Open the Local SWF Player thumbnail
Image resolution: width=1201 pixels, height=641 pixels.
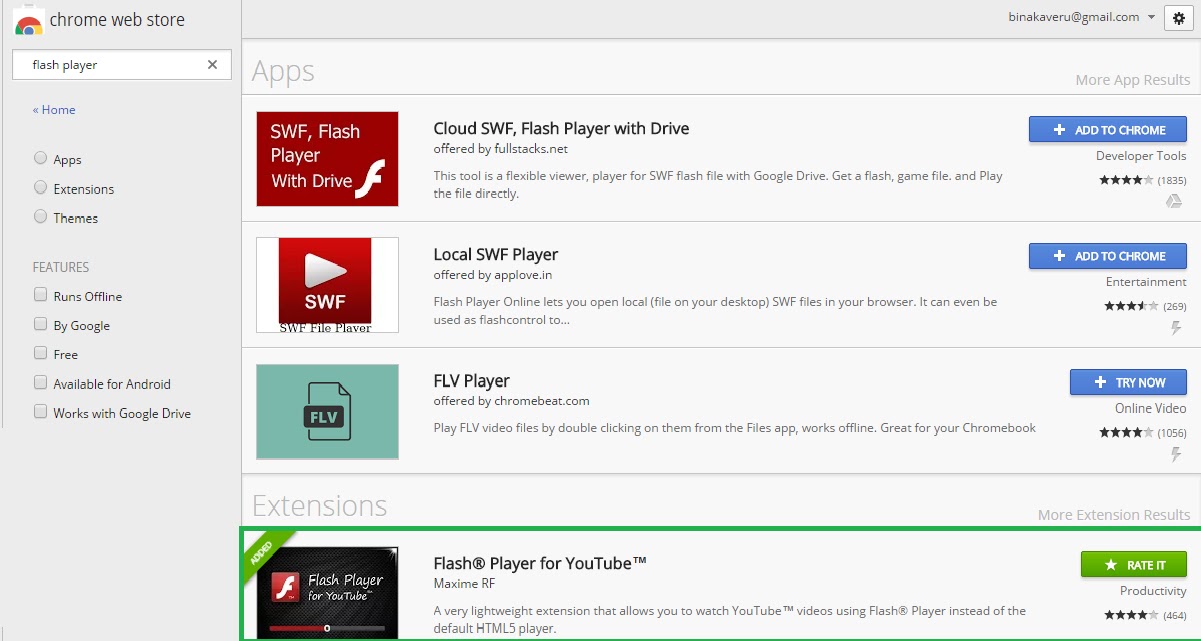pos(327,285)
